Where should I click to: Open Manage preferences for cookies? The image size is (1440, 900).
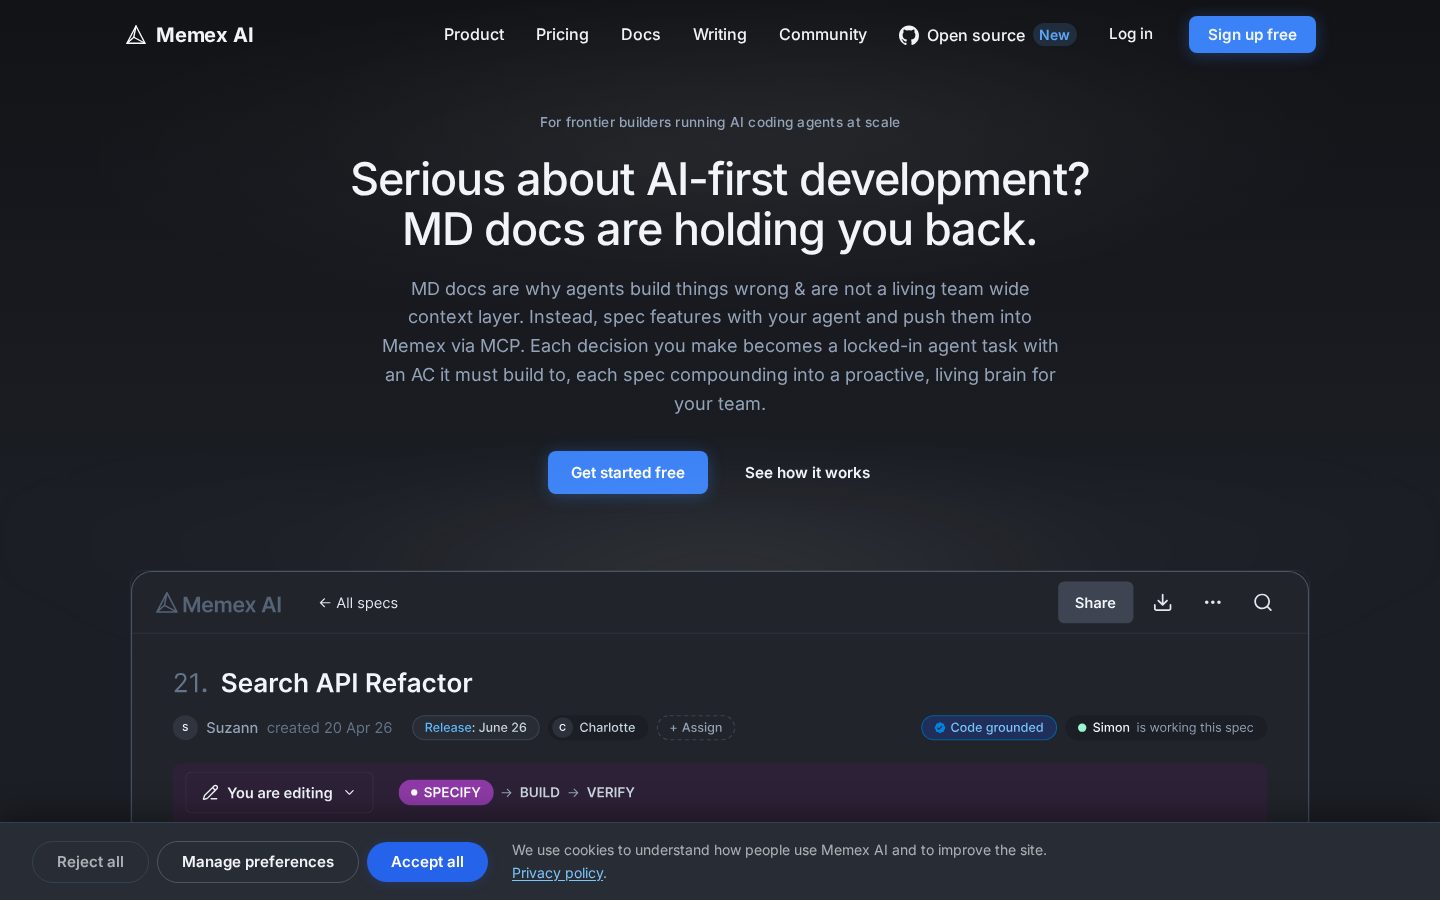pos(258,862)
